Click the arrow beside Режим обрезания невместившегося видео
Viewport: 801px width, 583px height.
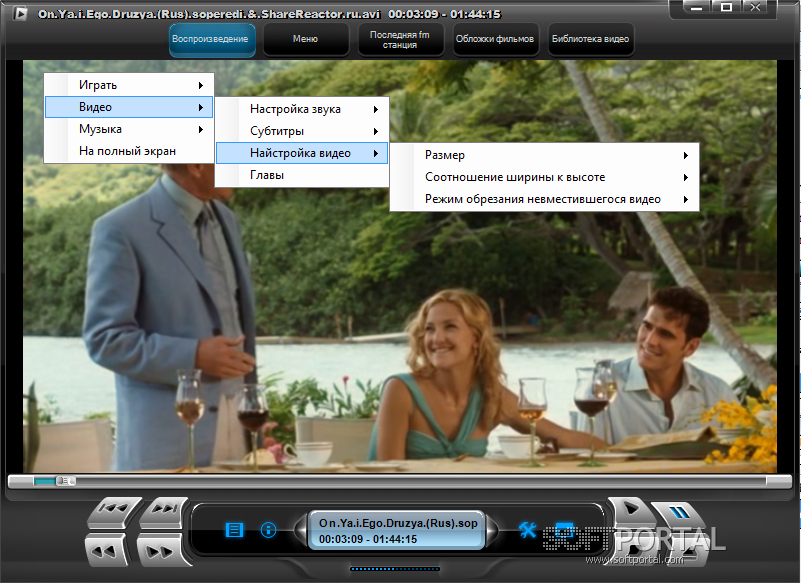(x=686, y=199)
